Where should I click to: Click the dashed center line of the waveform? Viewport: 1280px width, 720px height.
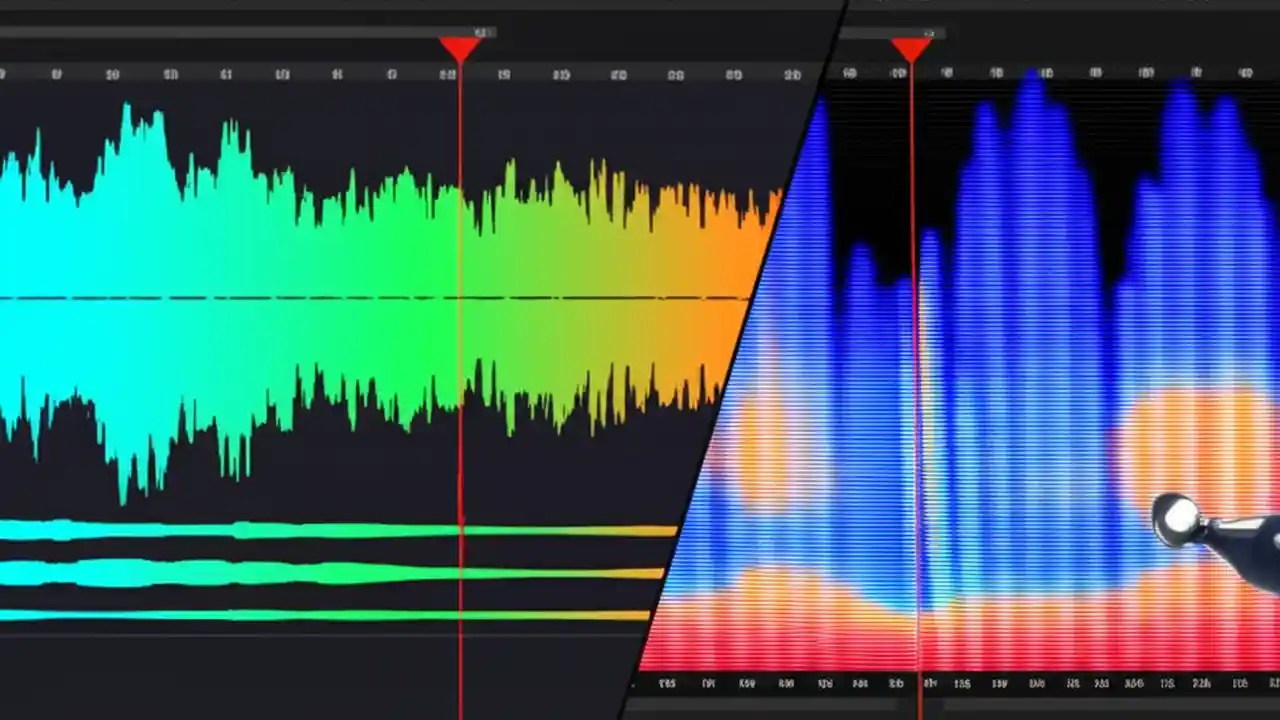[x=300, y=297]
